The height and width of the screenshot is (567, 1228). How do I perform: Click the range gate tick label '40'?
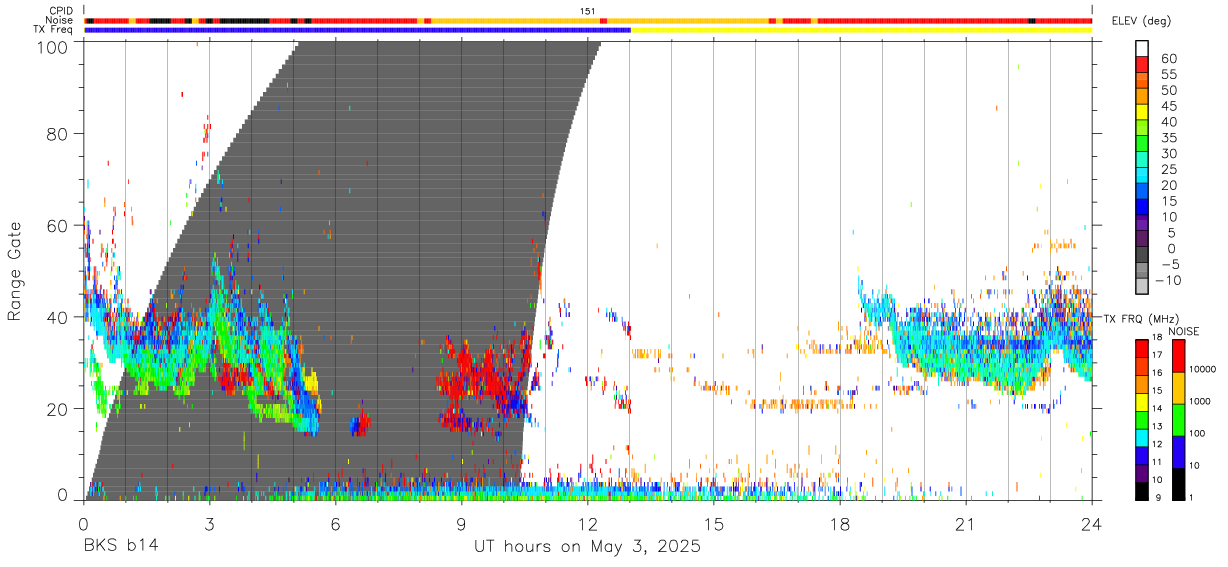59,317
